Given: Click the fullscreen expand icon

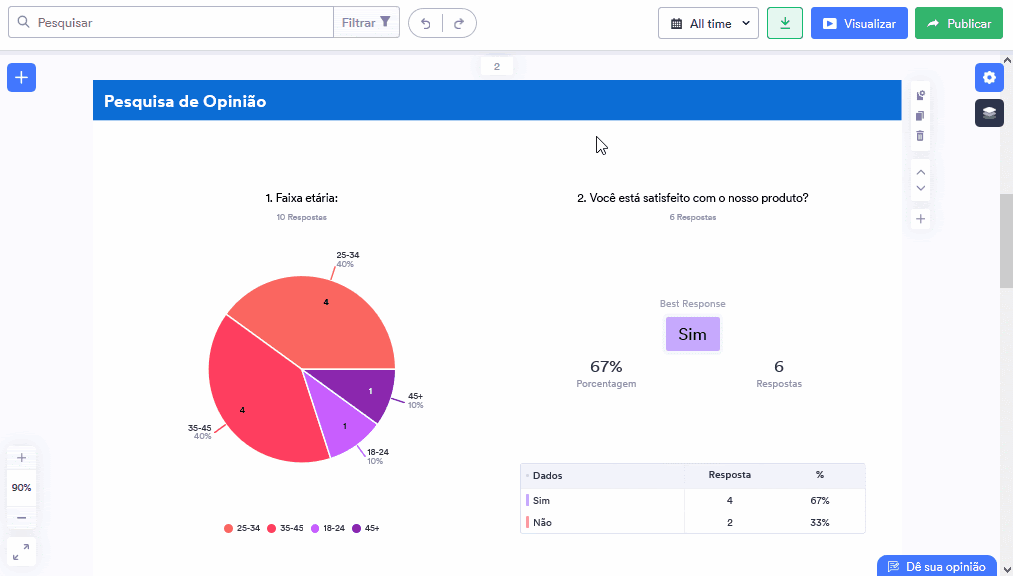Looking at the screenshot, I should (21, 551).
